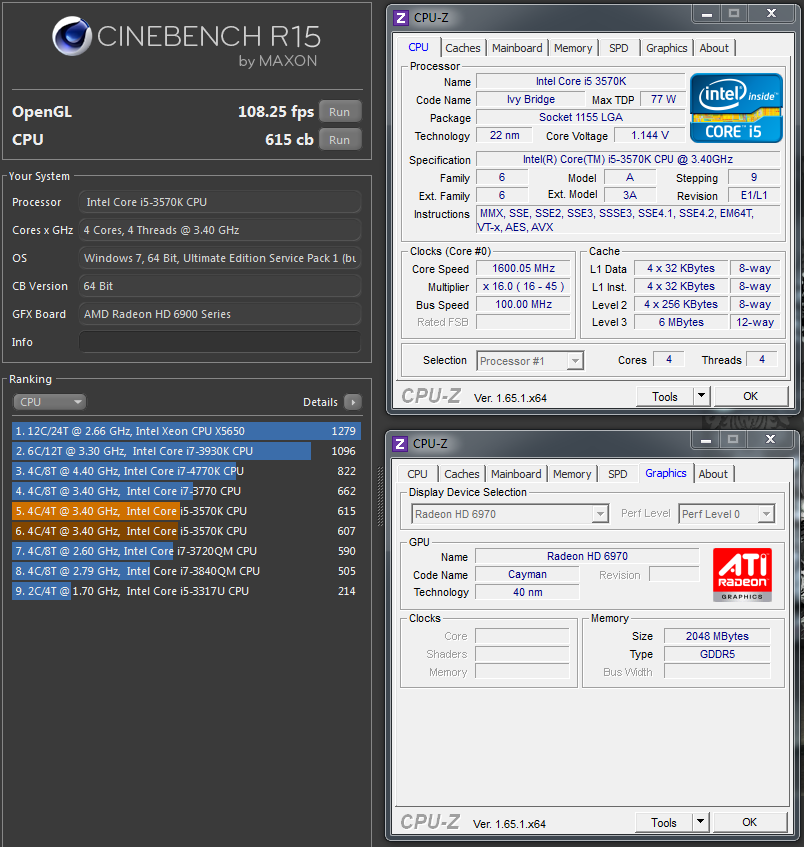The height and width of the screenshot is (847, 804).
Task: Open SPD tab in top CPU-Z window
Action: click(x=619, y=48)
